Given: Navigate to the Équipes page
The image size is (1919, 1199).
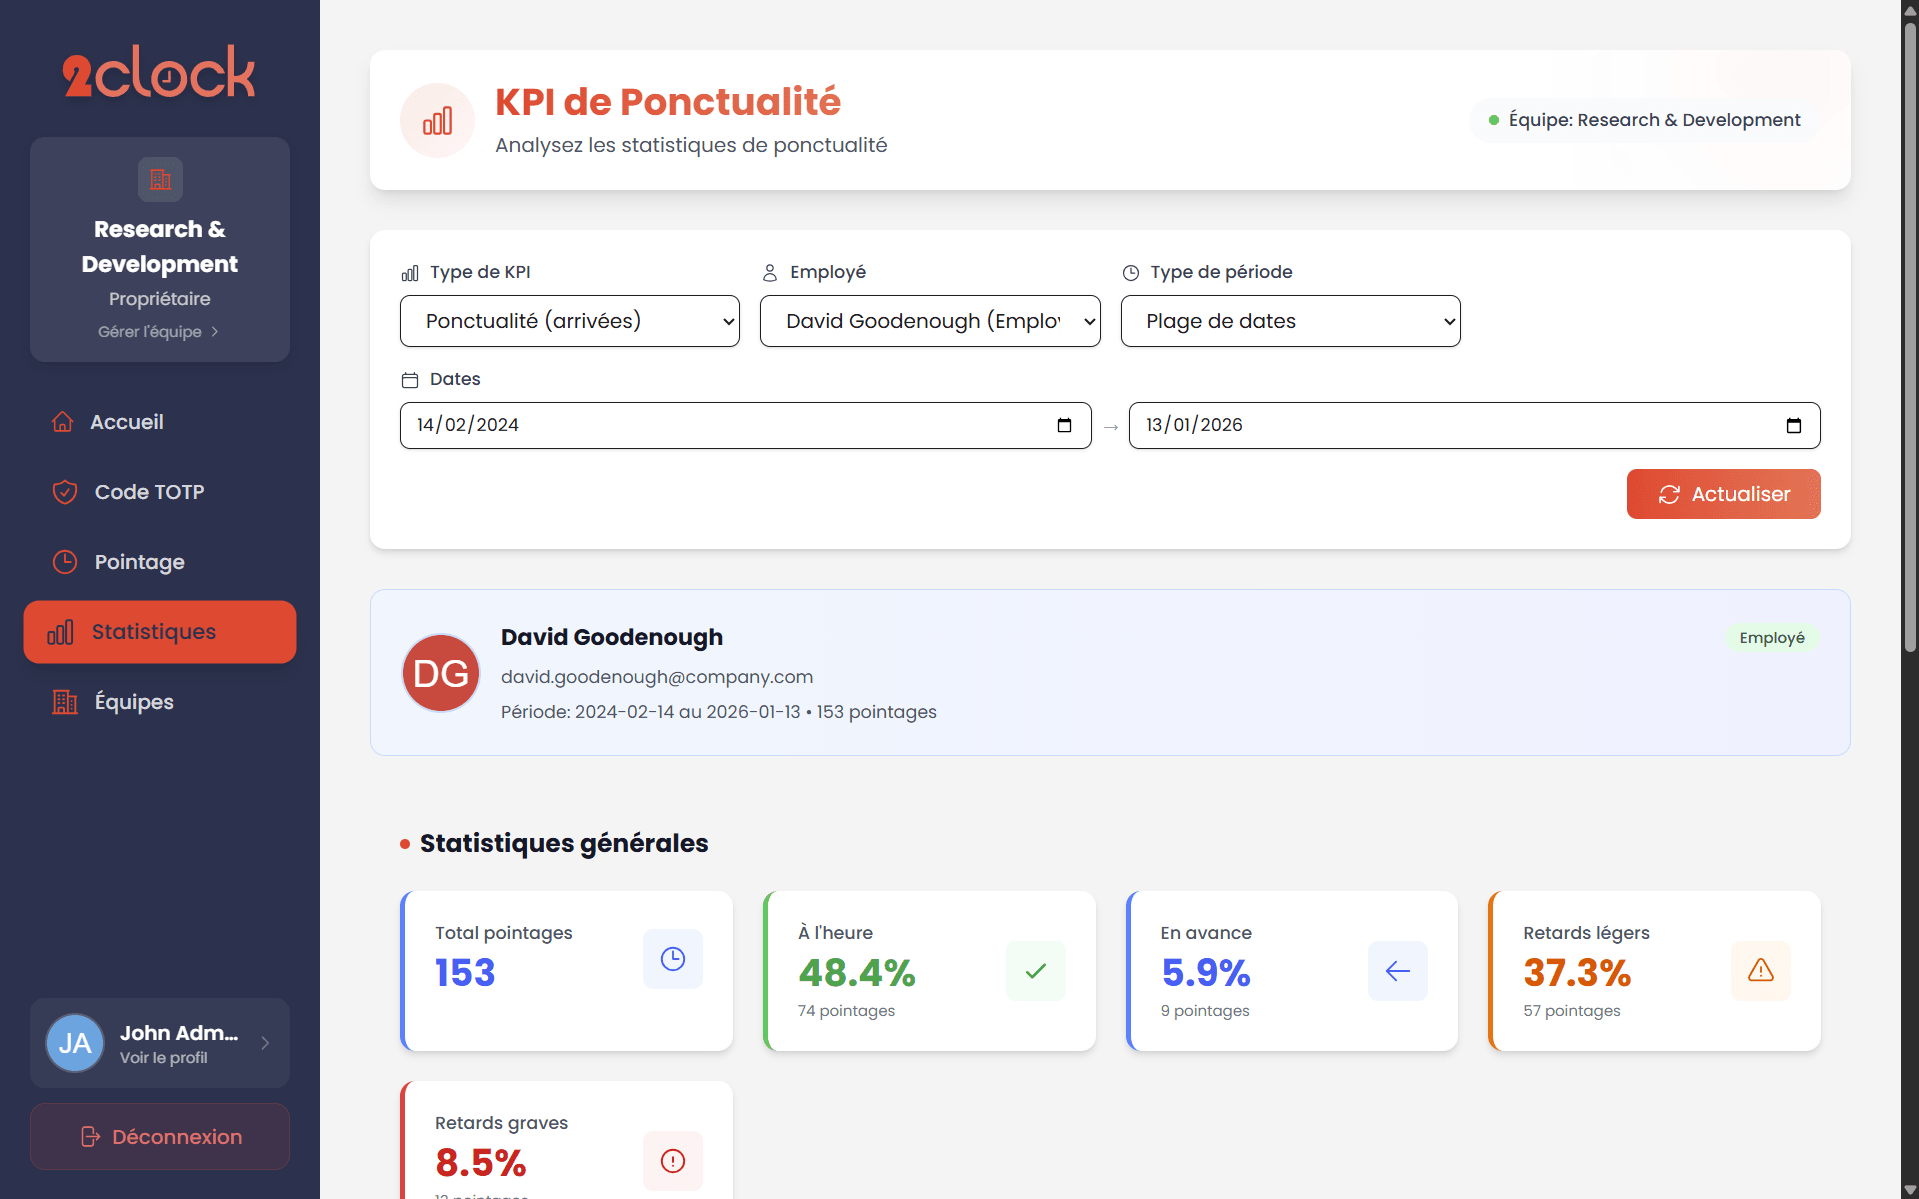Looking at the screenshot, I should (134, 702).
